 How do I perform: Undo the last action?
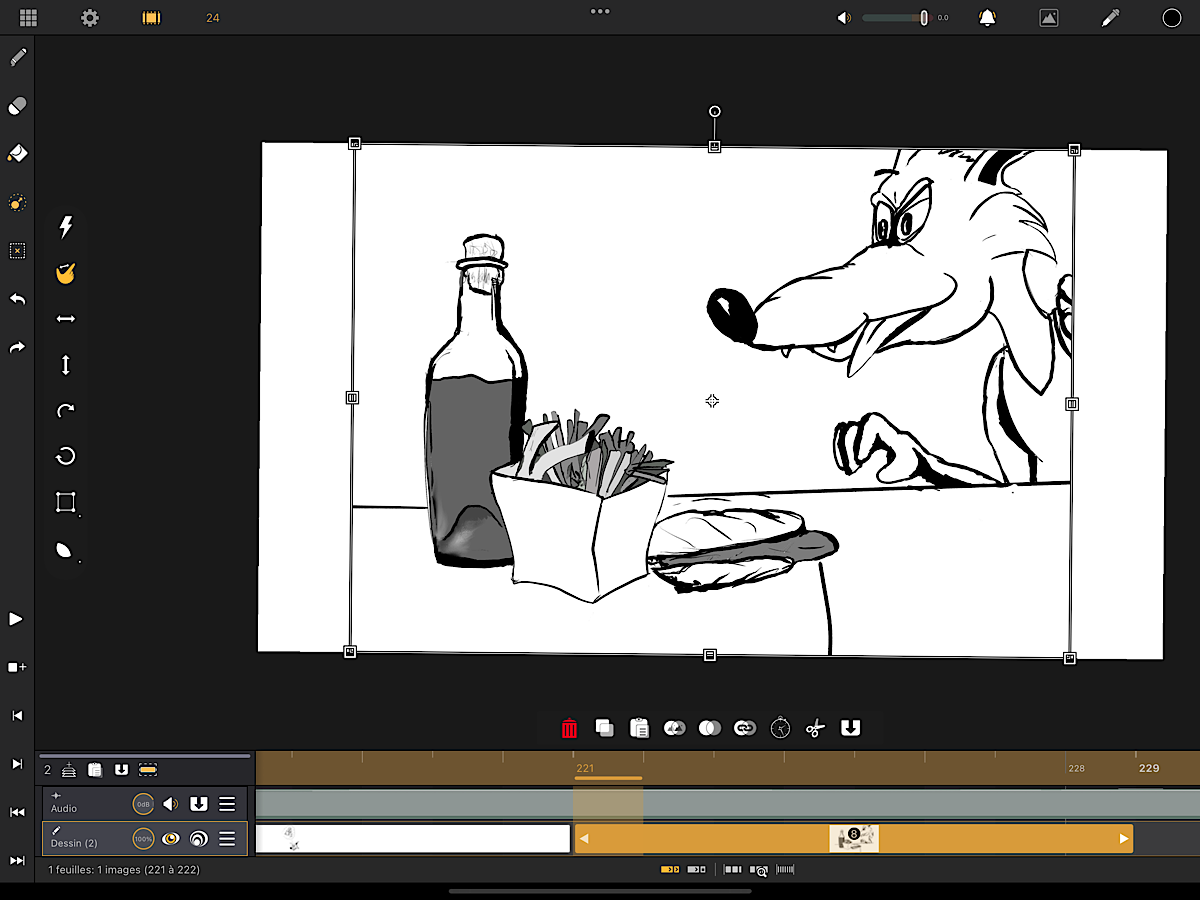pyautogui.click(x=17, y=299)
